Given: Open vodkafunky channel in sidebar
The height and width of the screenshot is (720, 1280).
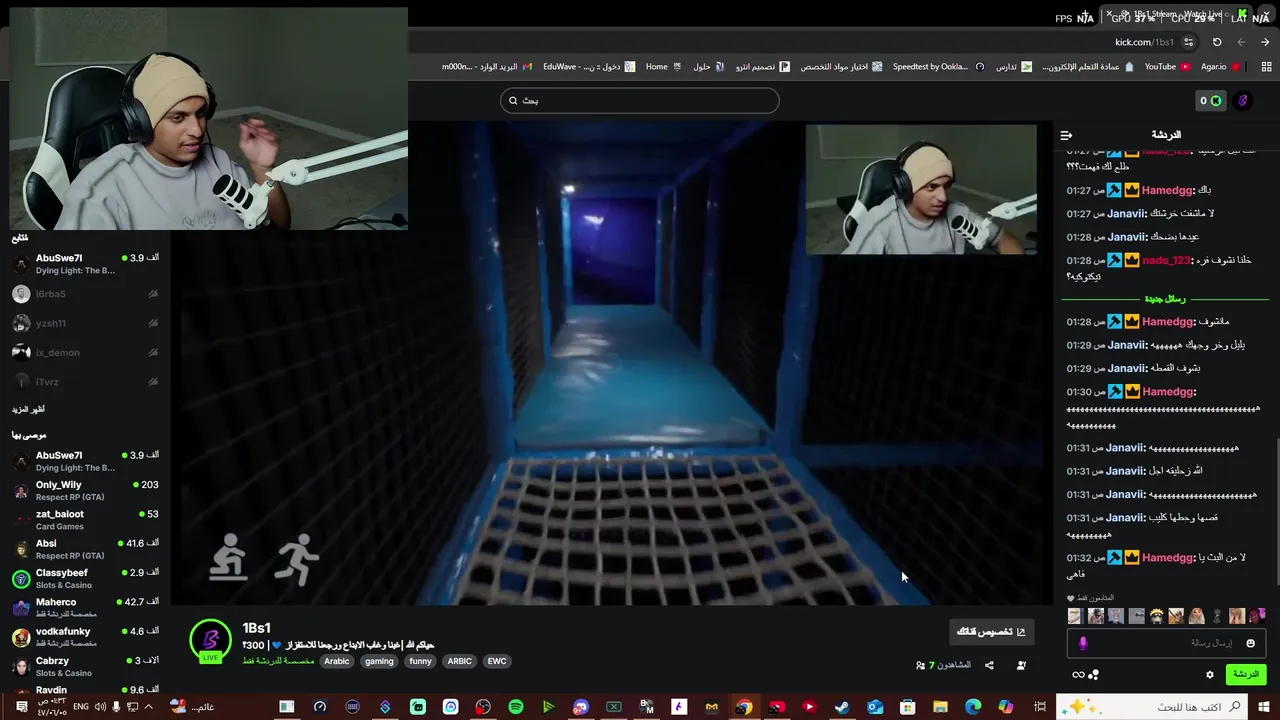Looking at the screenshot, I should (x=85, y=637).
